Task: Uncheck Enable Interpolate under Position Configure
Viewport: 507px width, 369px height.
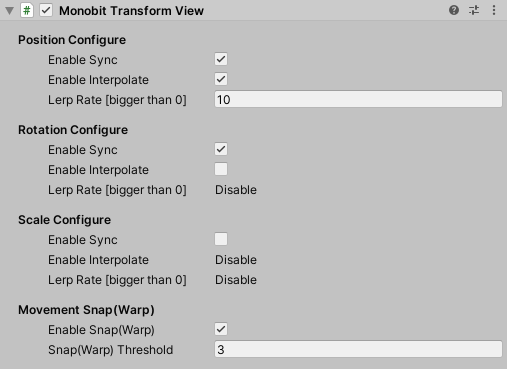Action: tap(221, 79)
